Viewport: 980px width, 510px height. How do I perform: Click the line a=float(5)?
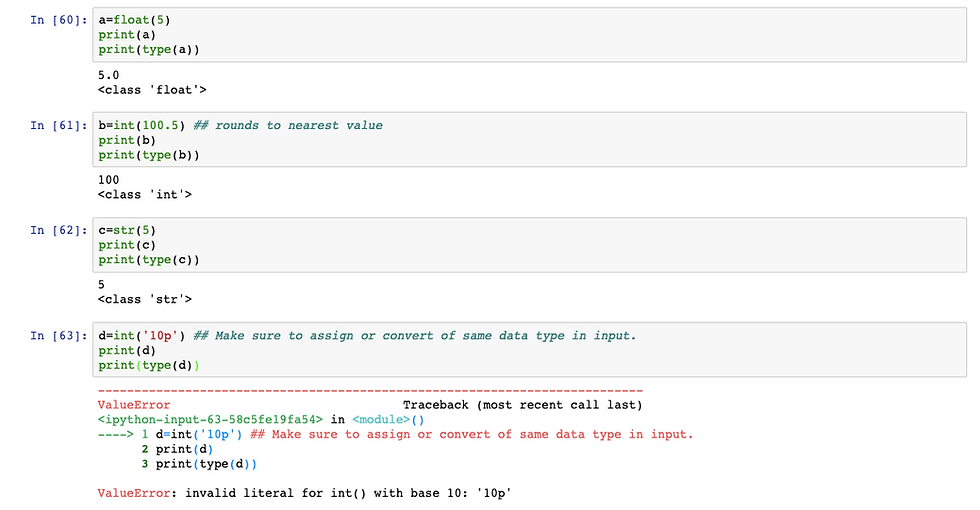pyautogui.click(x=134, y=20)
